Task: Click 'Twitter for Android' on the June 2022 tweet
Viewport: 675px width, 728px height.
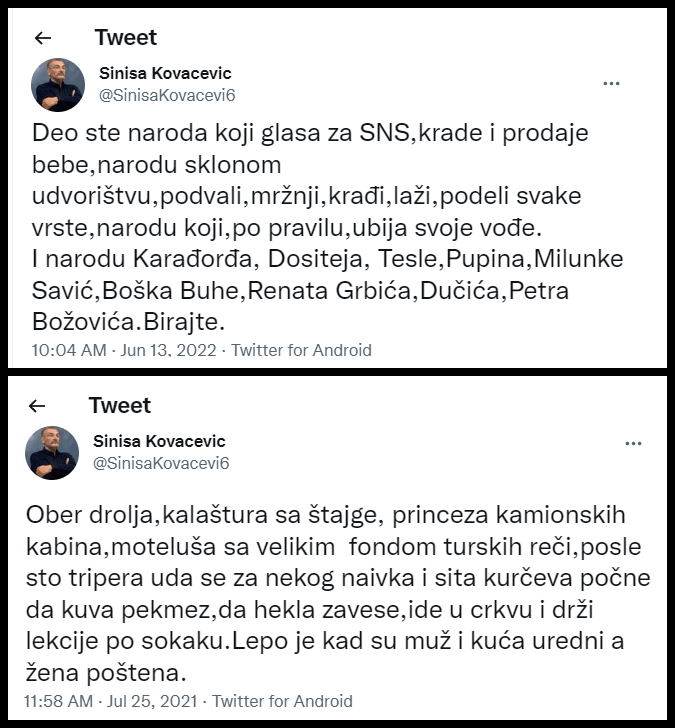Action: click(301, 350)
